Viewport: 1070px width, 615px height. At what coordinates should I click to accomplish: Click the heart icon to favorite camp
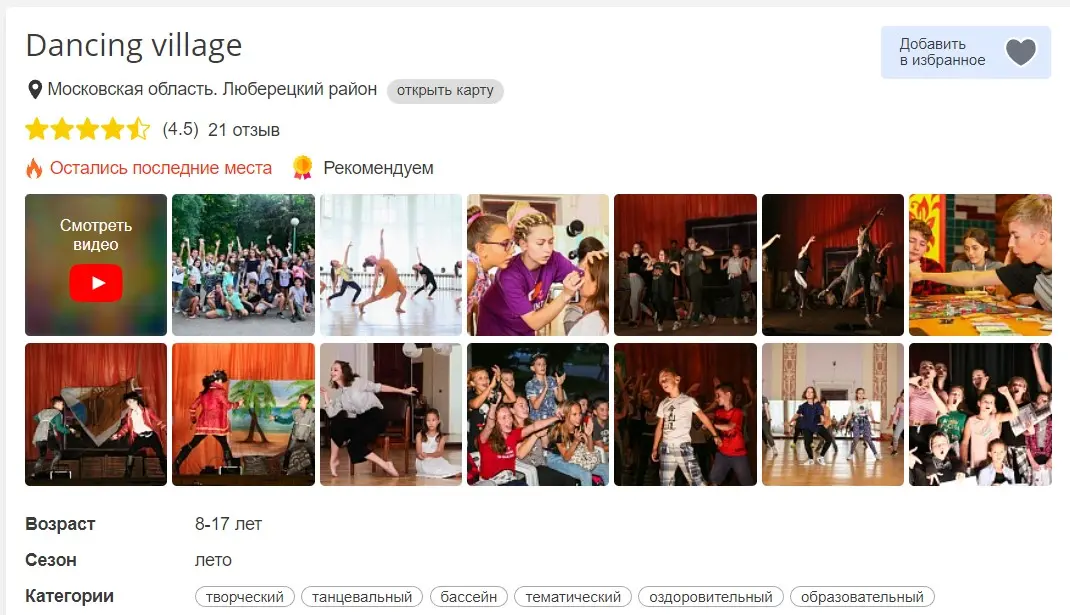coord(1020,52)
